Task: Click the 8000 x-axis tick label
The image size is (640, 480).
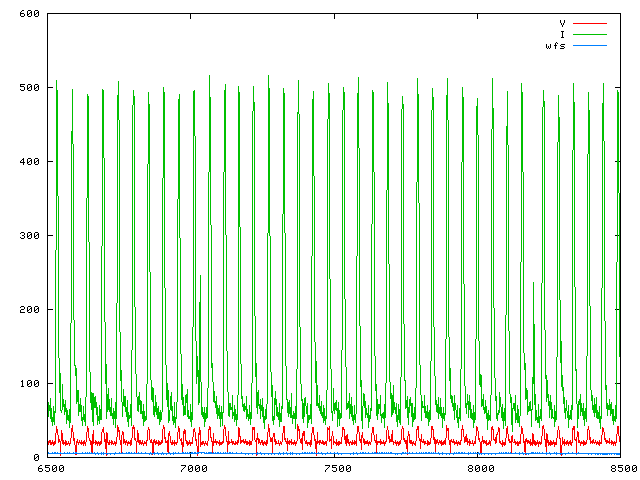Action: pyautogui.click(x=480, y=468)
